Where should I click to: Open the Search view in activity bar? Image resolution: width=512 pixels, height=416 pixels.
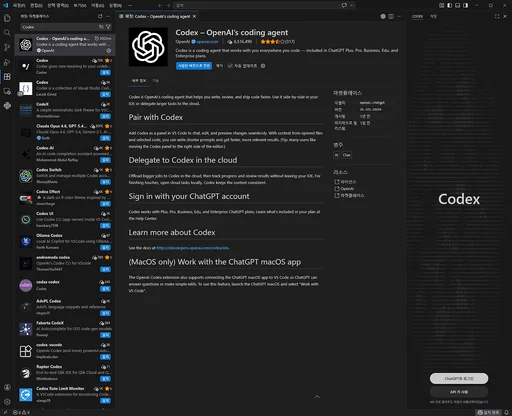7,33
